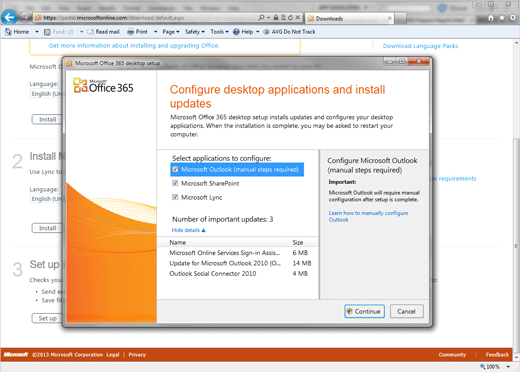Click the Set up button on the page
520x372 pixels.
[47, 318]
